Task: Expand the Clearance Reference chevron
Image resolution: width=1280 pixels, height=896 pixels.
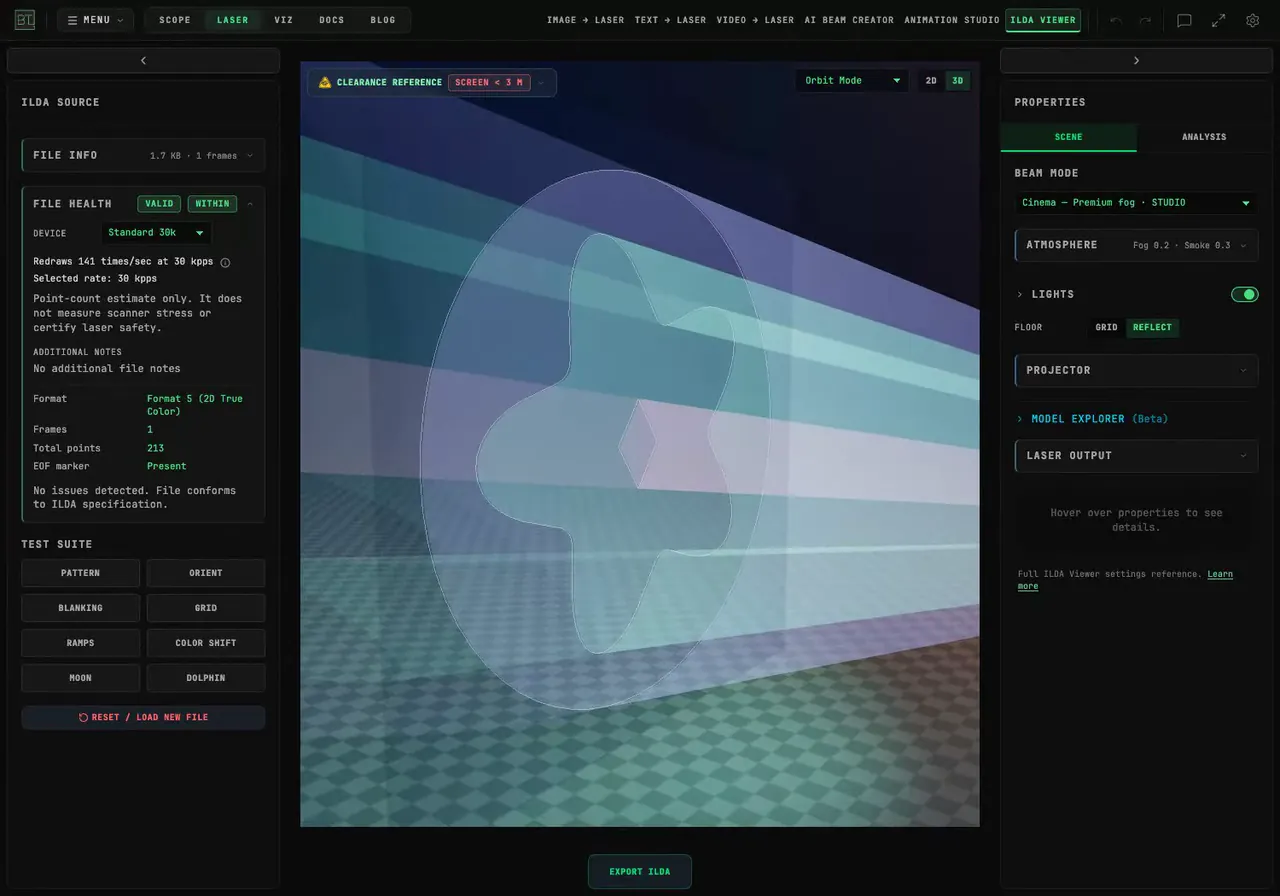Action: coord(542,83)
